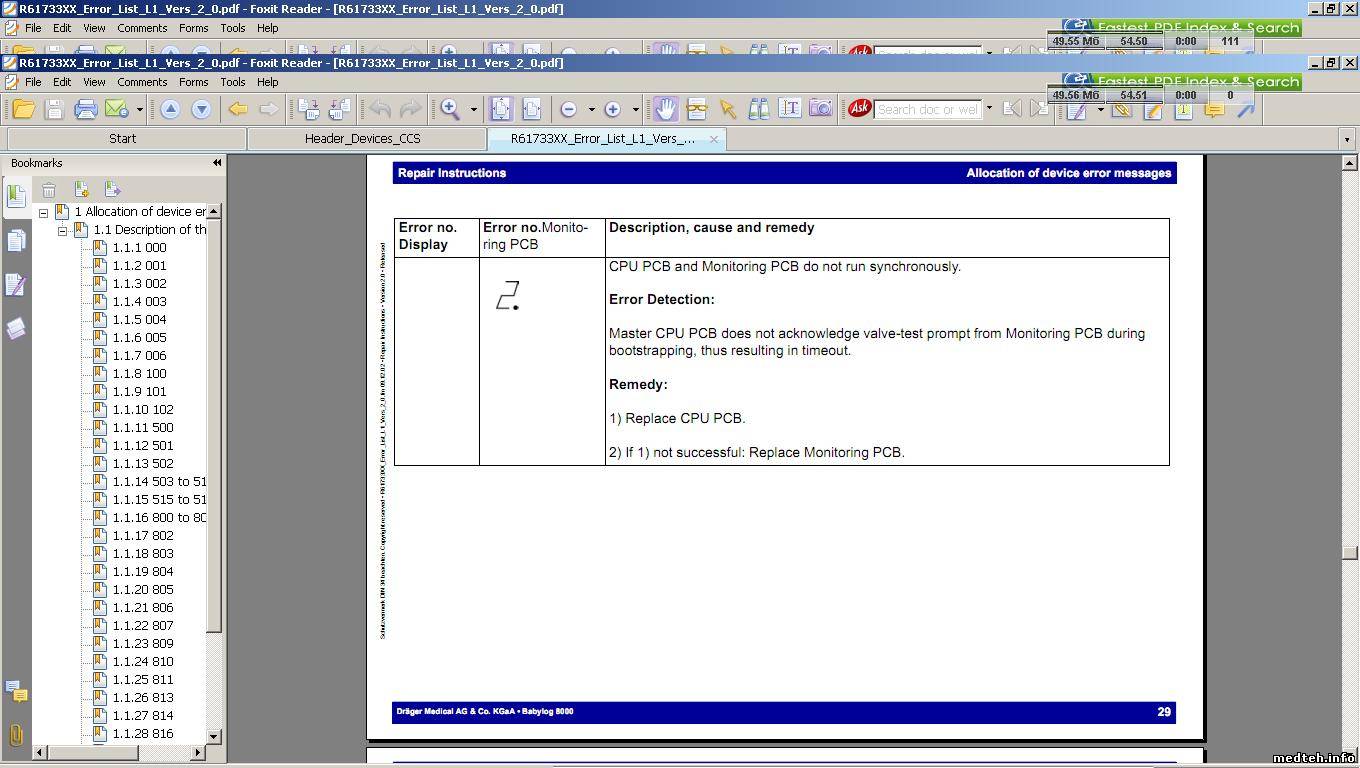Click the Ask search logo icon

tap(859, 109)
